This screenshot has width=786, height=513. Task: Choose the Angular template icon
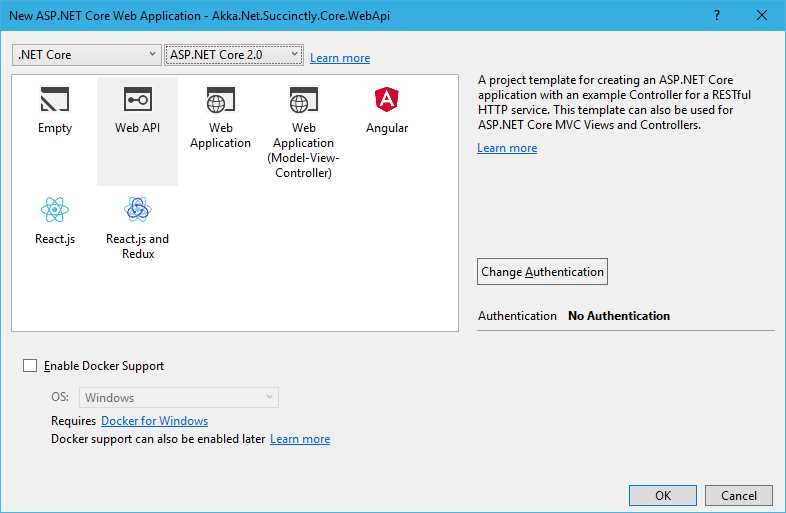[386, 99]
